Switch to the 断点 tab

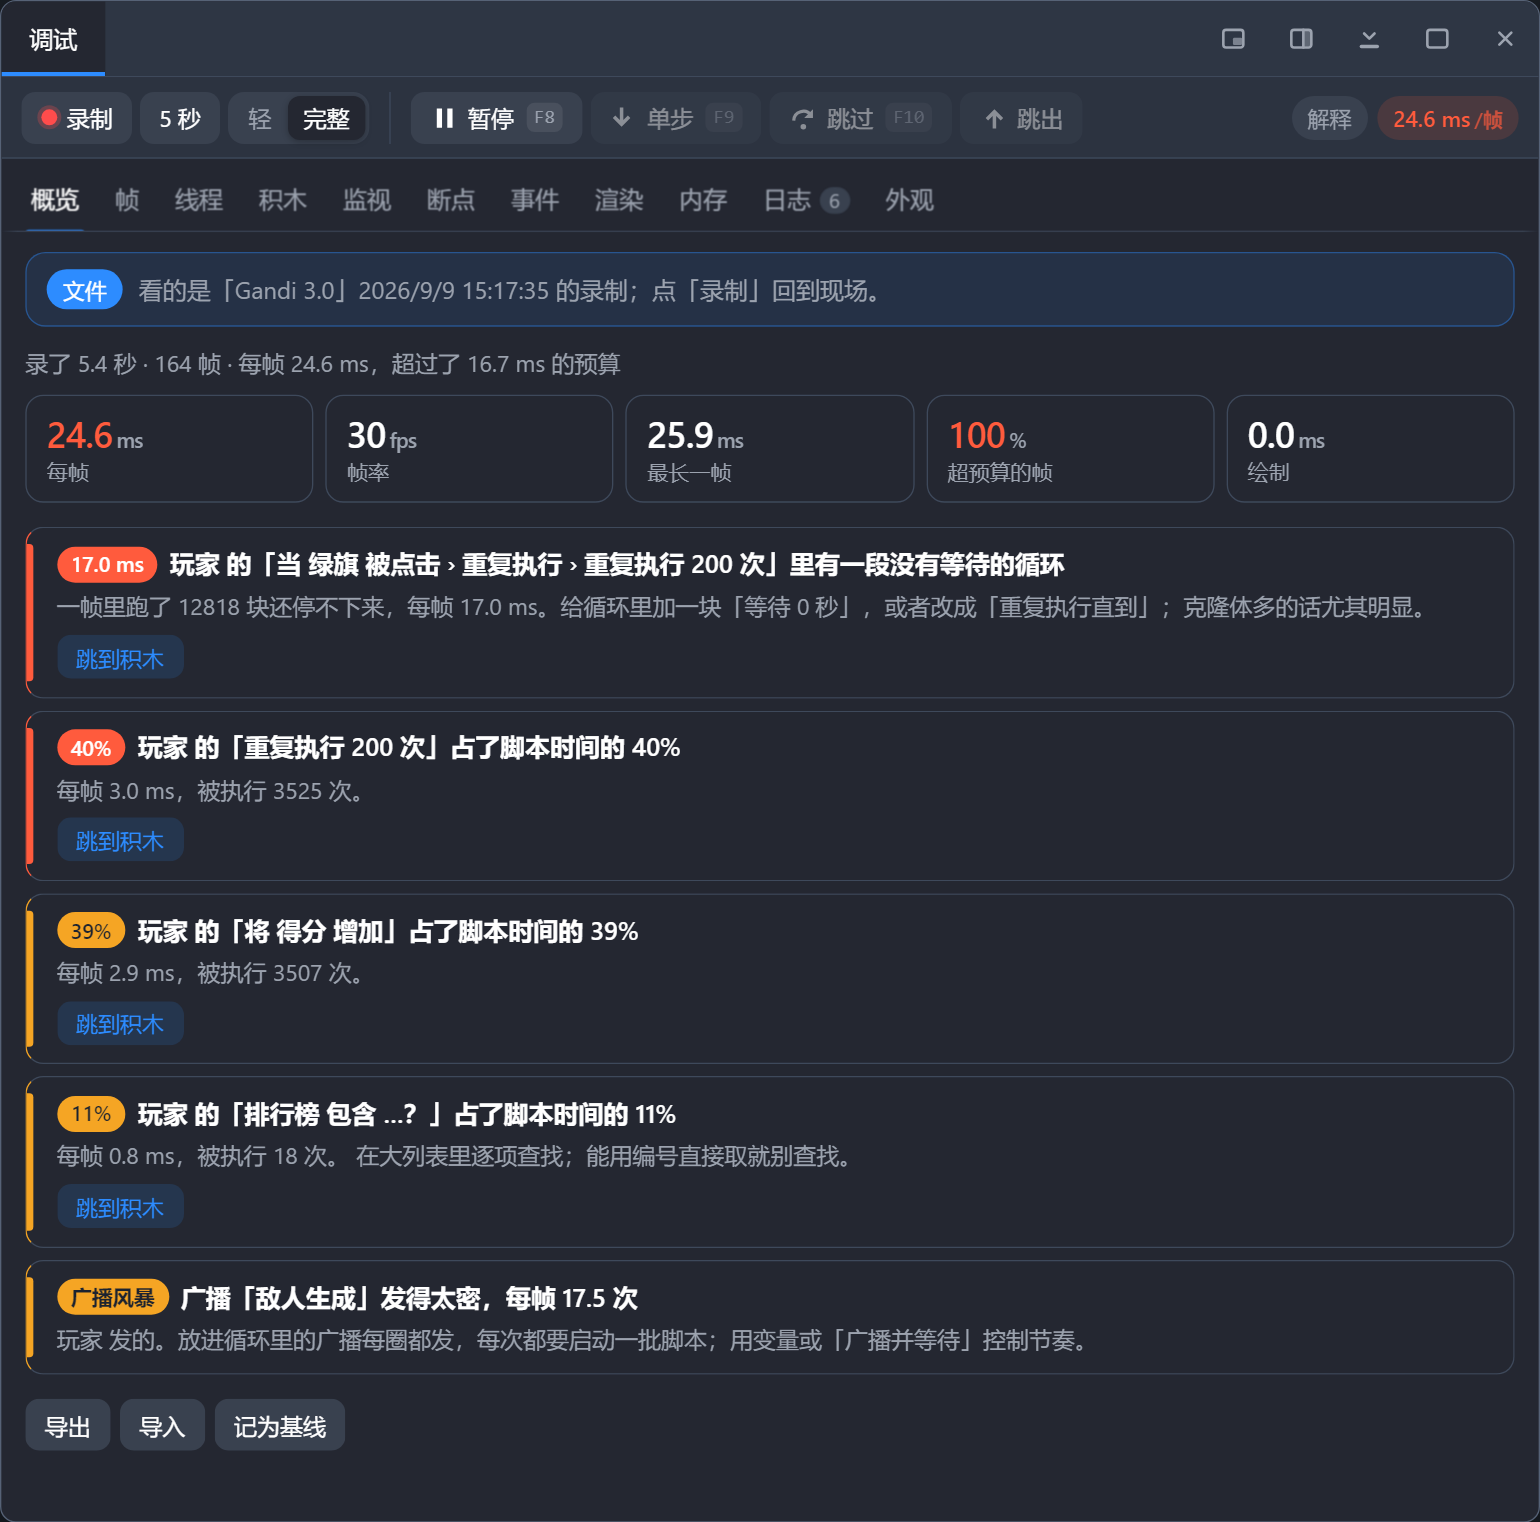(451, 200)
